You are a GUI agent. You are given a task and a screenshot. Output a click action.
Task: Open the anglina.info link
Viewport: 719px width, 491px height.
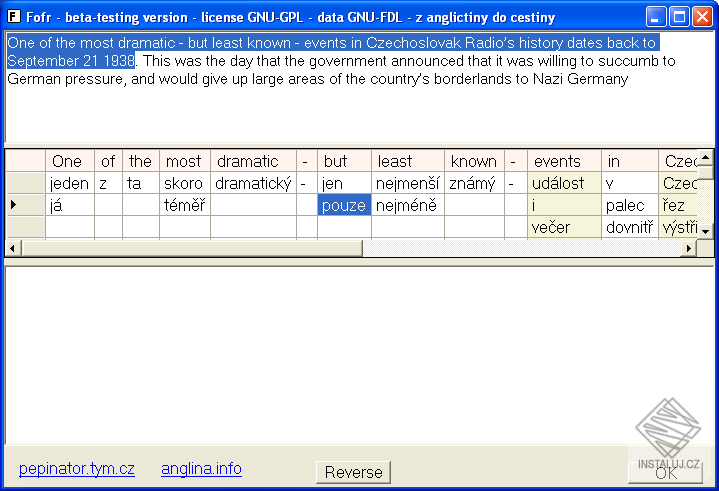tap(201, 469)
